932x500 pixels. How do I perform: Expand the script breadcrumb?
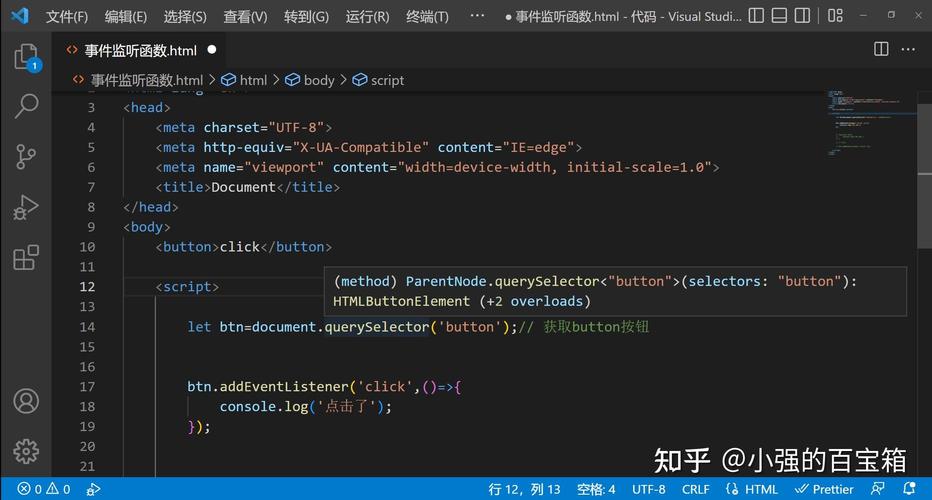387,80
